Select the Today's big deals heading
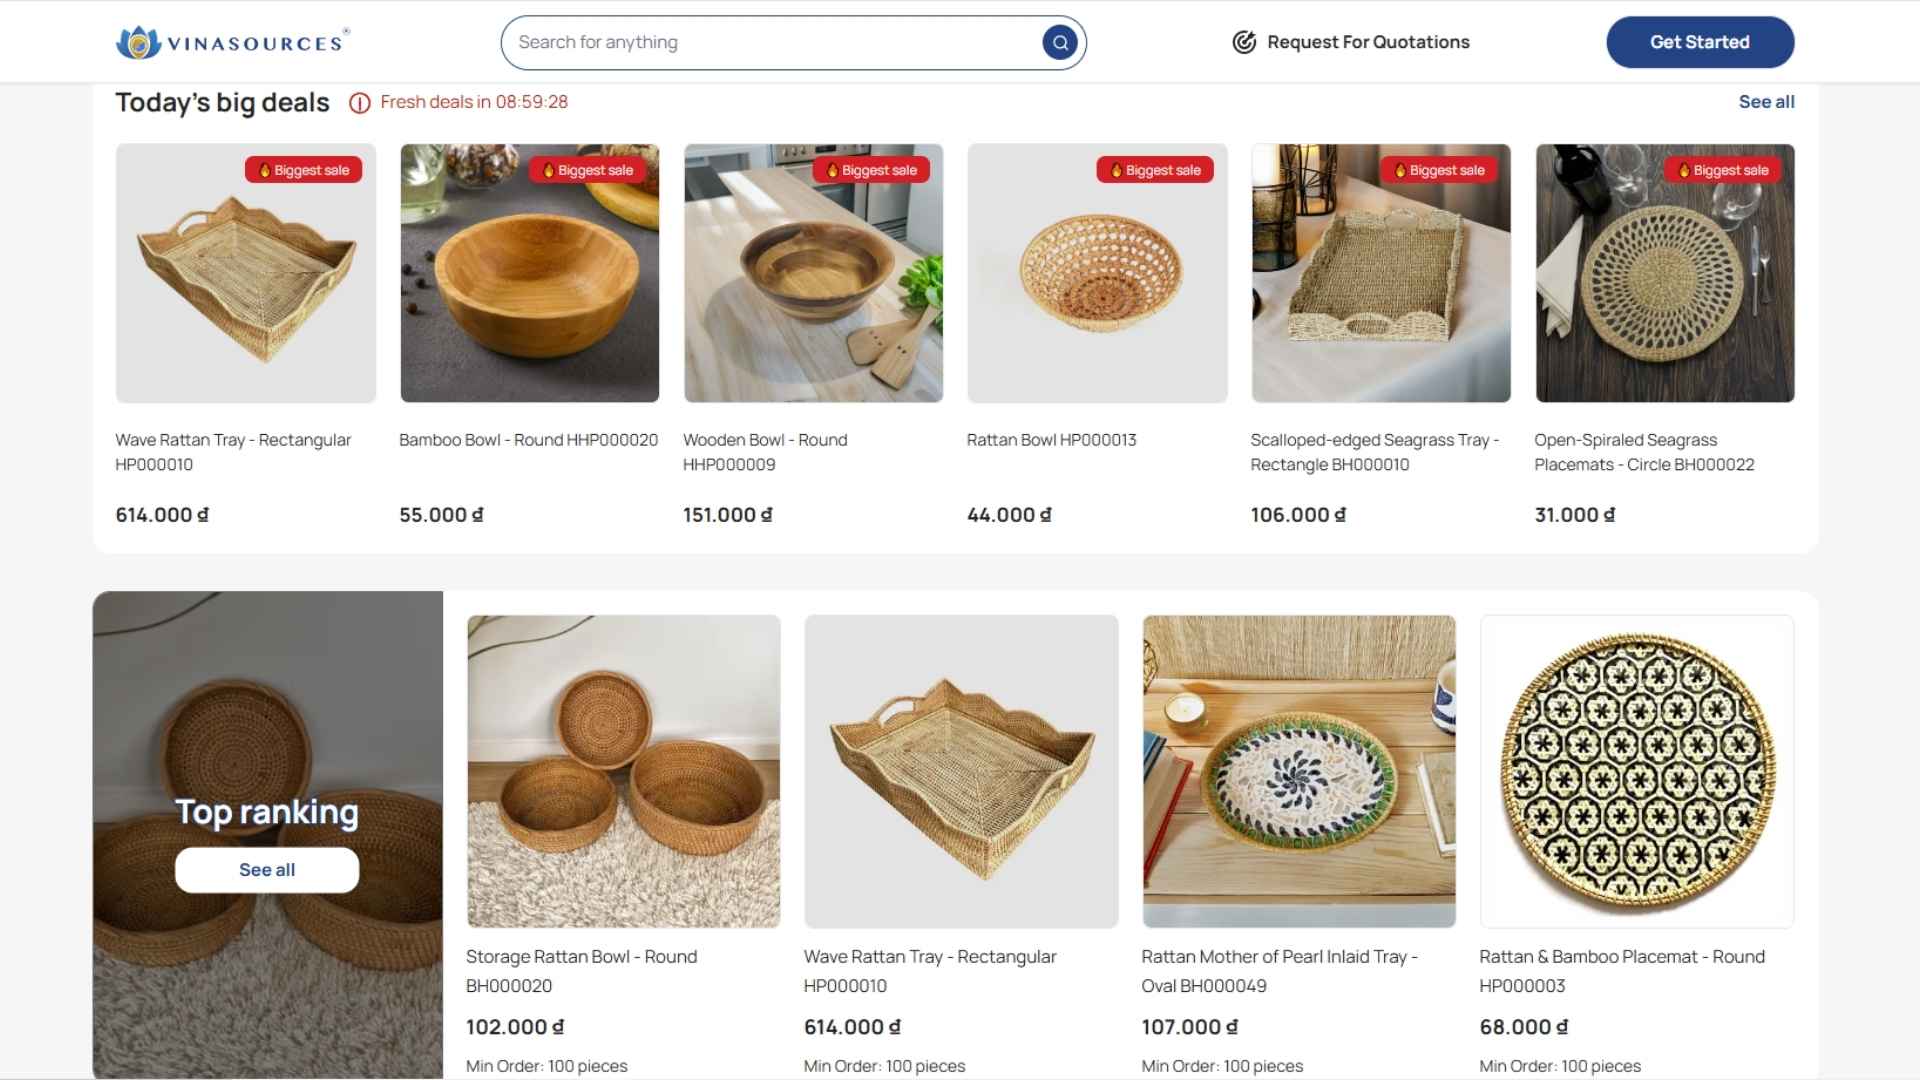 click(222, 101)
